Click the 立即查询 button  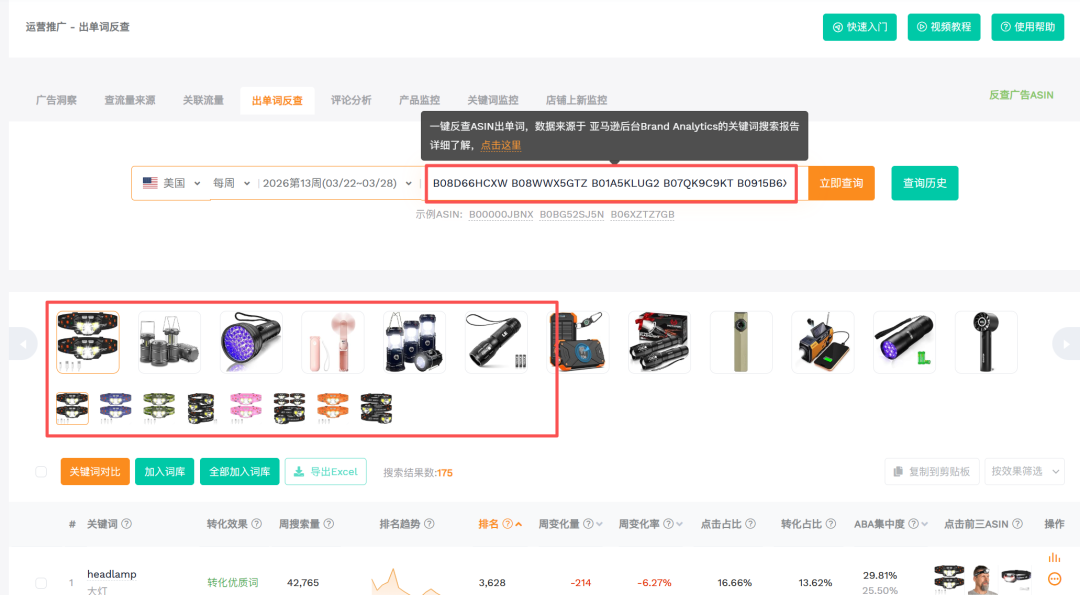click(x=841, y=183)
